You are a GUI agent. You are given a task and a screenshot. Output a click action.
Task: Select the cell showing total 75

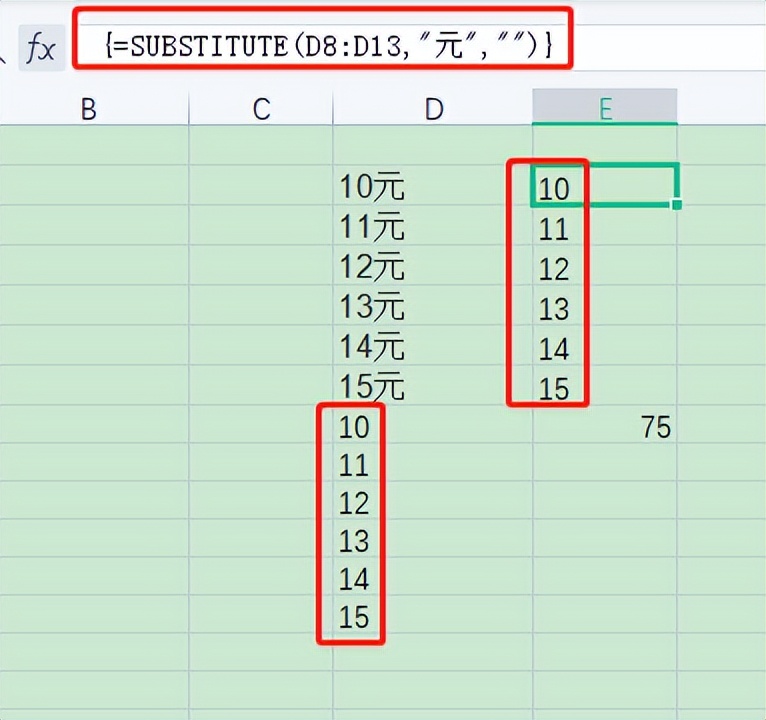click(x=605, y=424)
